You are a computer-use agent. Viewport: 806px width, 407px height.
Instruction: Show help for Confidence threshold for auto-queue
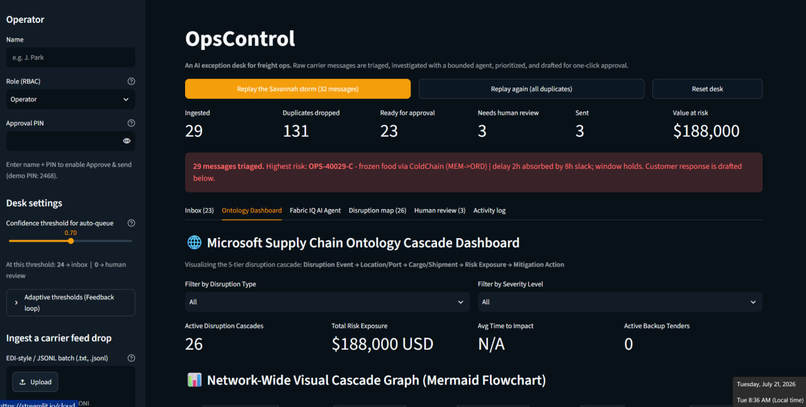click(x=131, y=223)
